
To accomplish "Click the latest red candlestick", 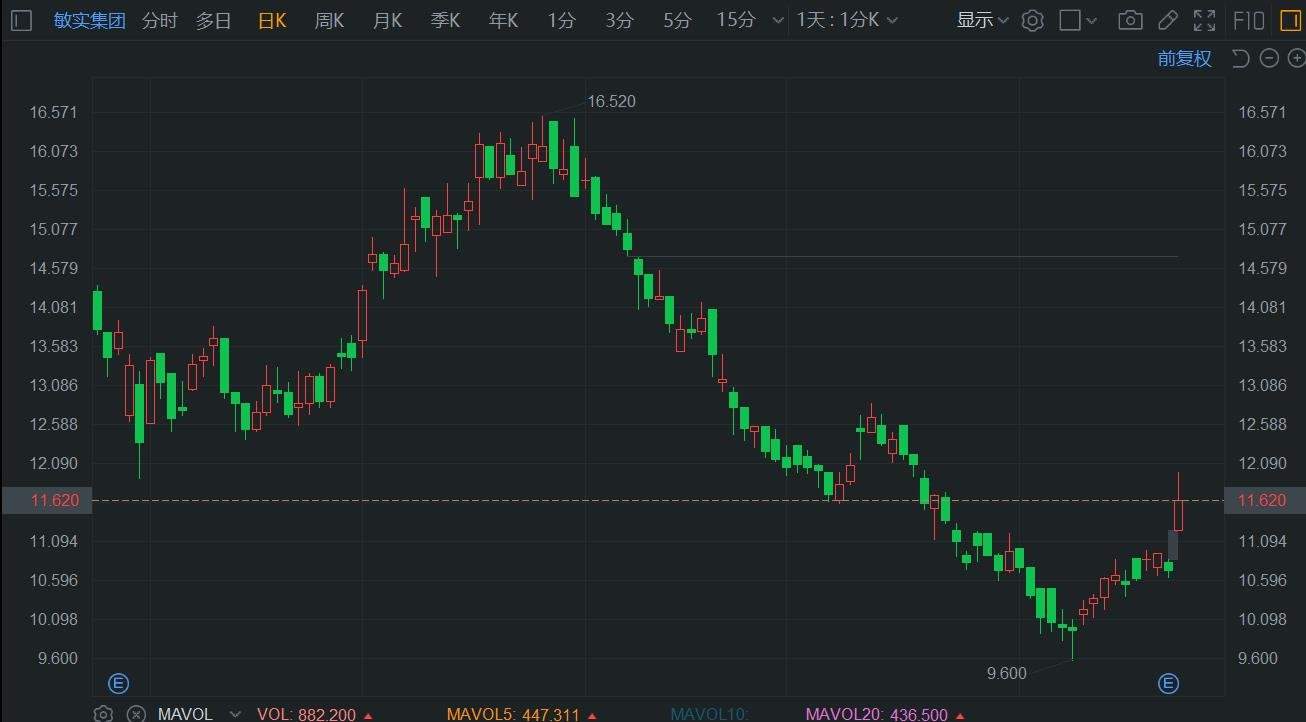I will (x=1178, y=514).
